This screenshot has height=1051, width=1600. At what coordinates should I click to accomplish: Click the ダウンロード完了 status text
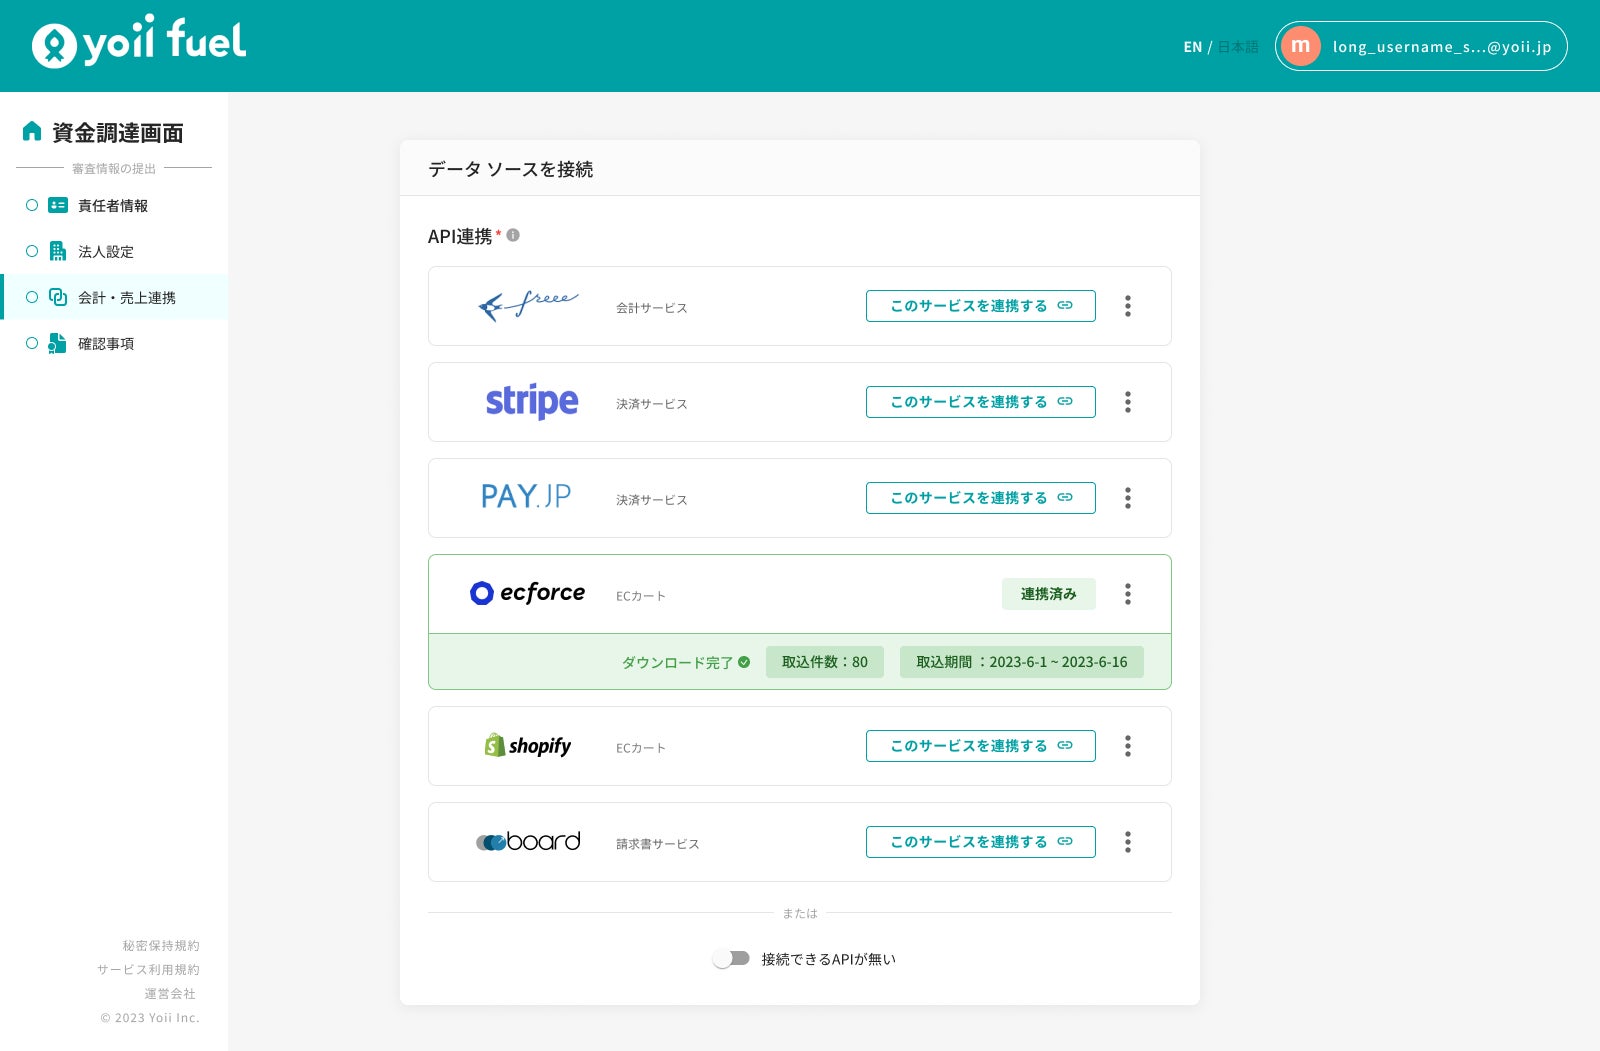(677, 662)
